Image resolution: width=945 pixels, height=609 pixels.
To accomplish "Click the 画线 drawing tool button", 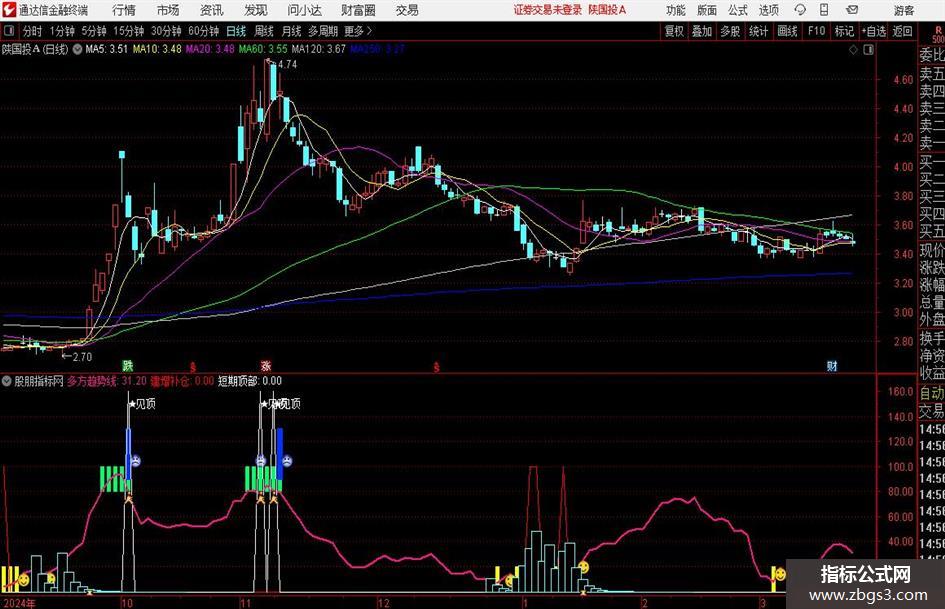I will point(787,31).
